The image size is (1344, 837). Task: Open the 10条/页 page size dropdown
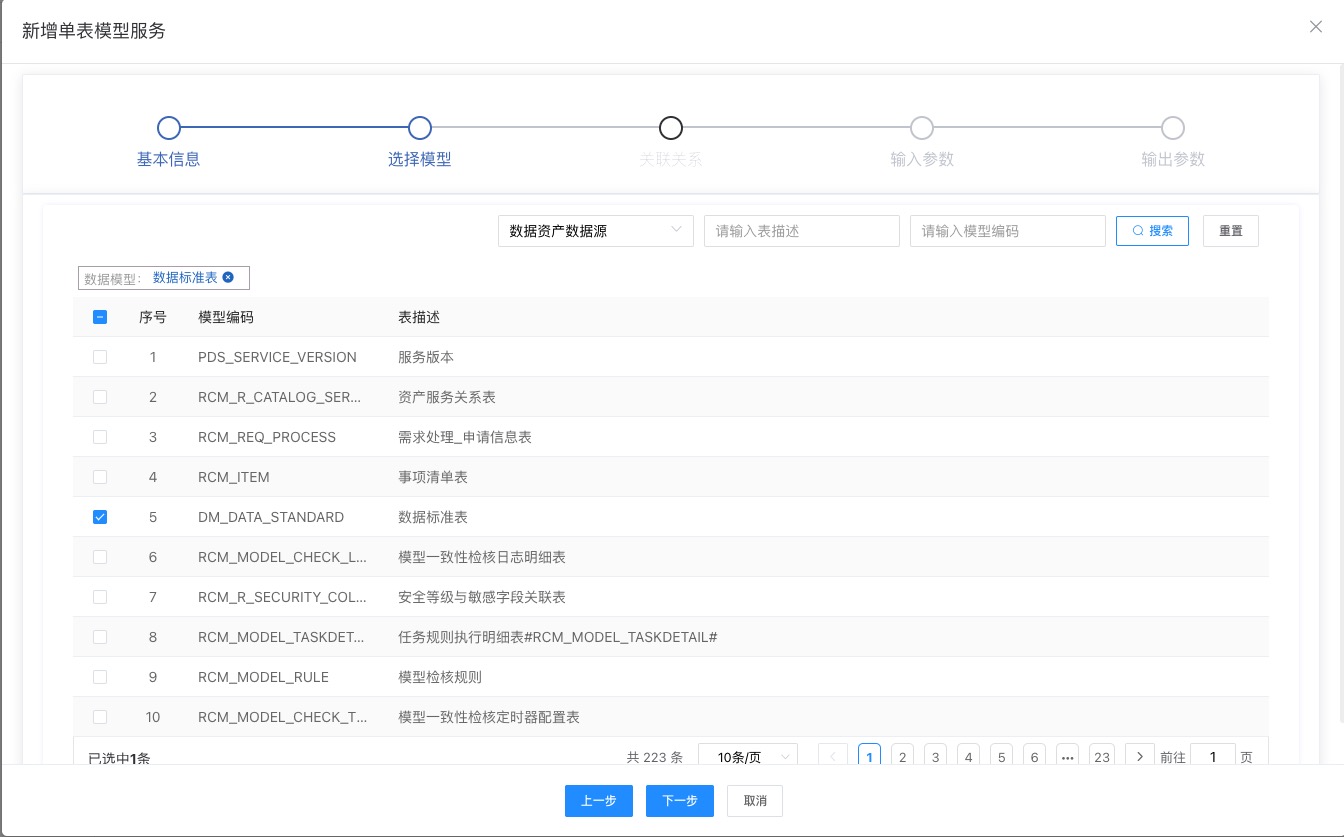coord(748,757)
